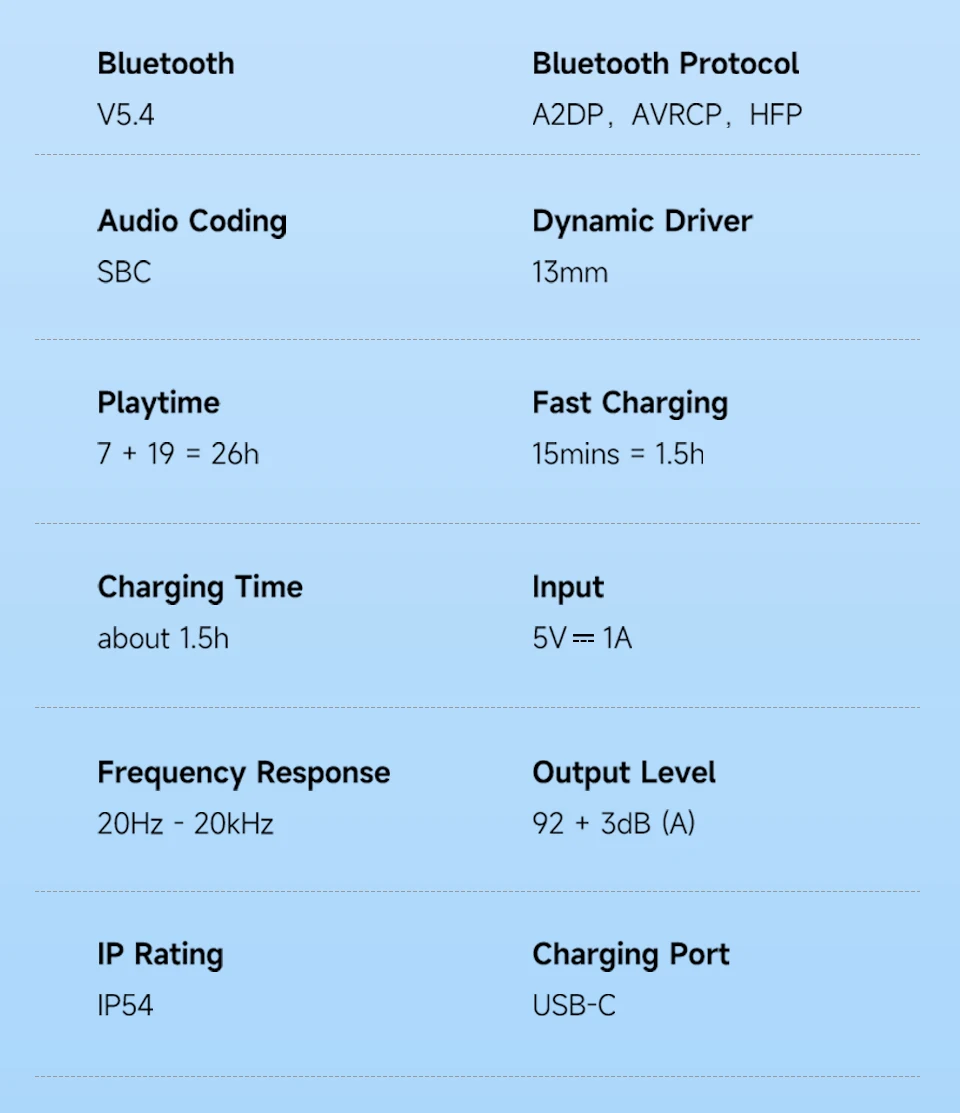960x1113 pixels.
Task: Select the 13mm driver value
Action: tap(570, 273)
